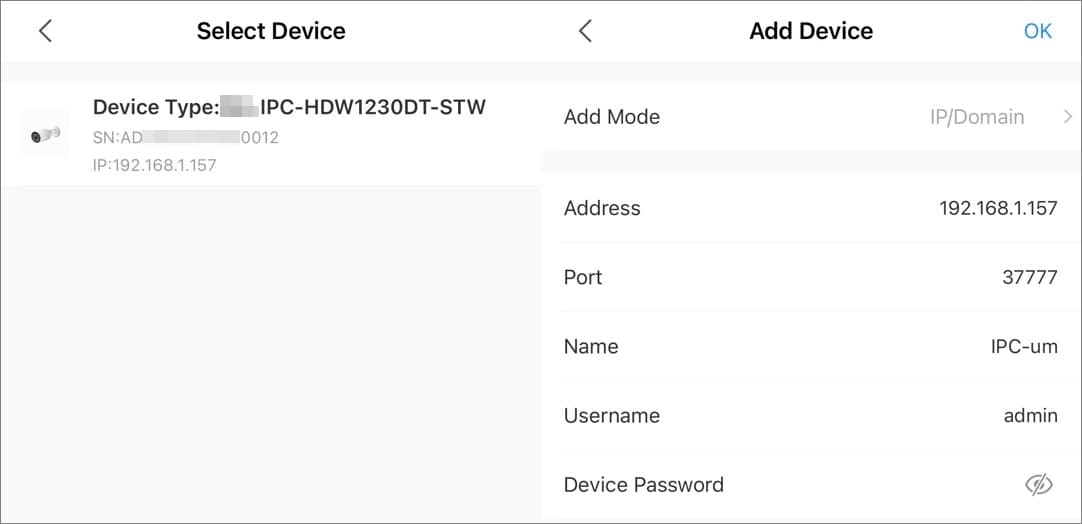This screenshot has height=524, width=1082.
Task: Tap the Address label
Action: 602,208
